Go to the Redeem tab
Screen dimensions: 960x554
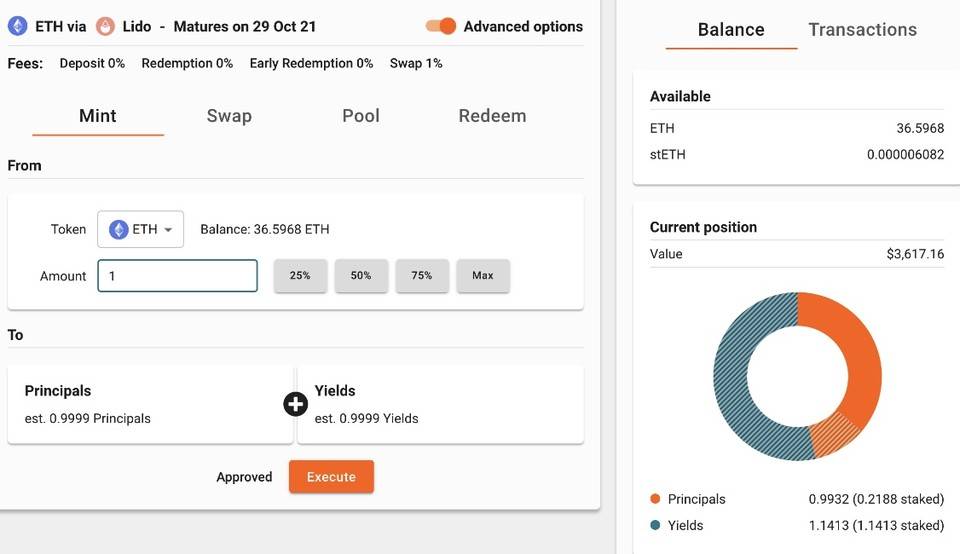coord(492,116)
